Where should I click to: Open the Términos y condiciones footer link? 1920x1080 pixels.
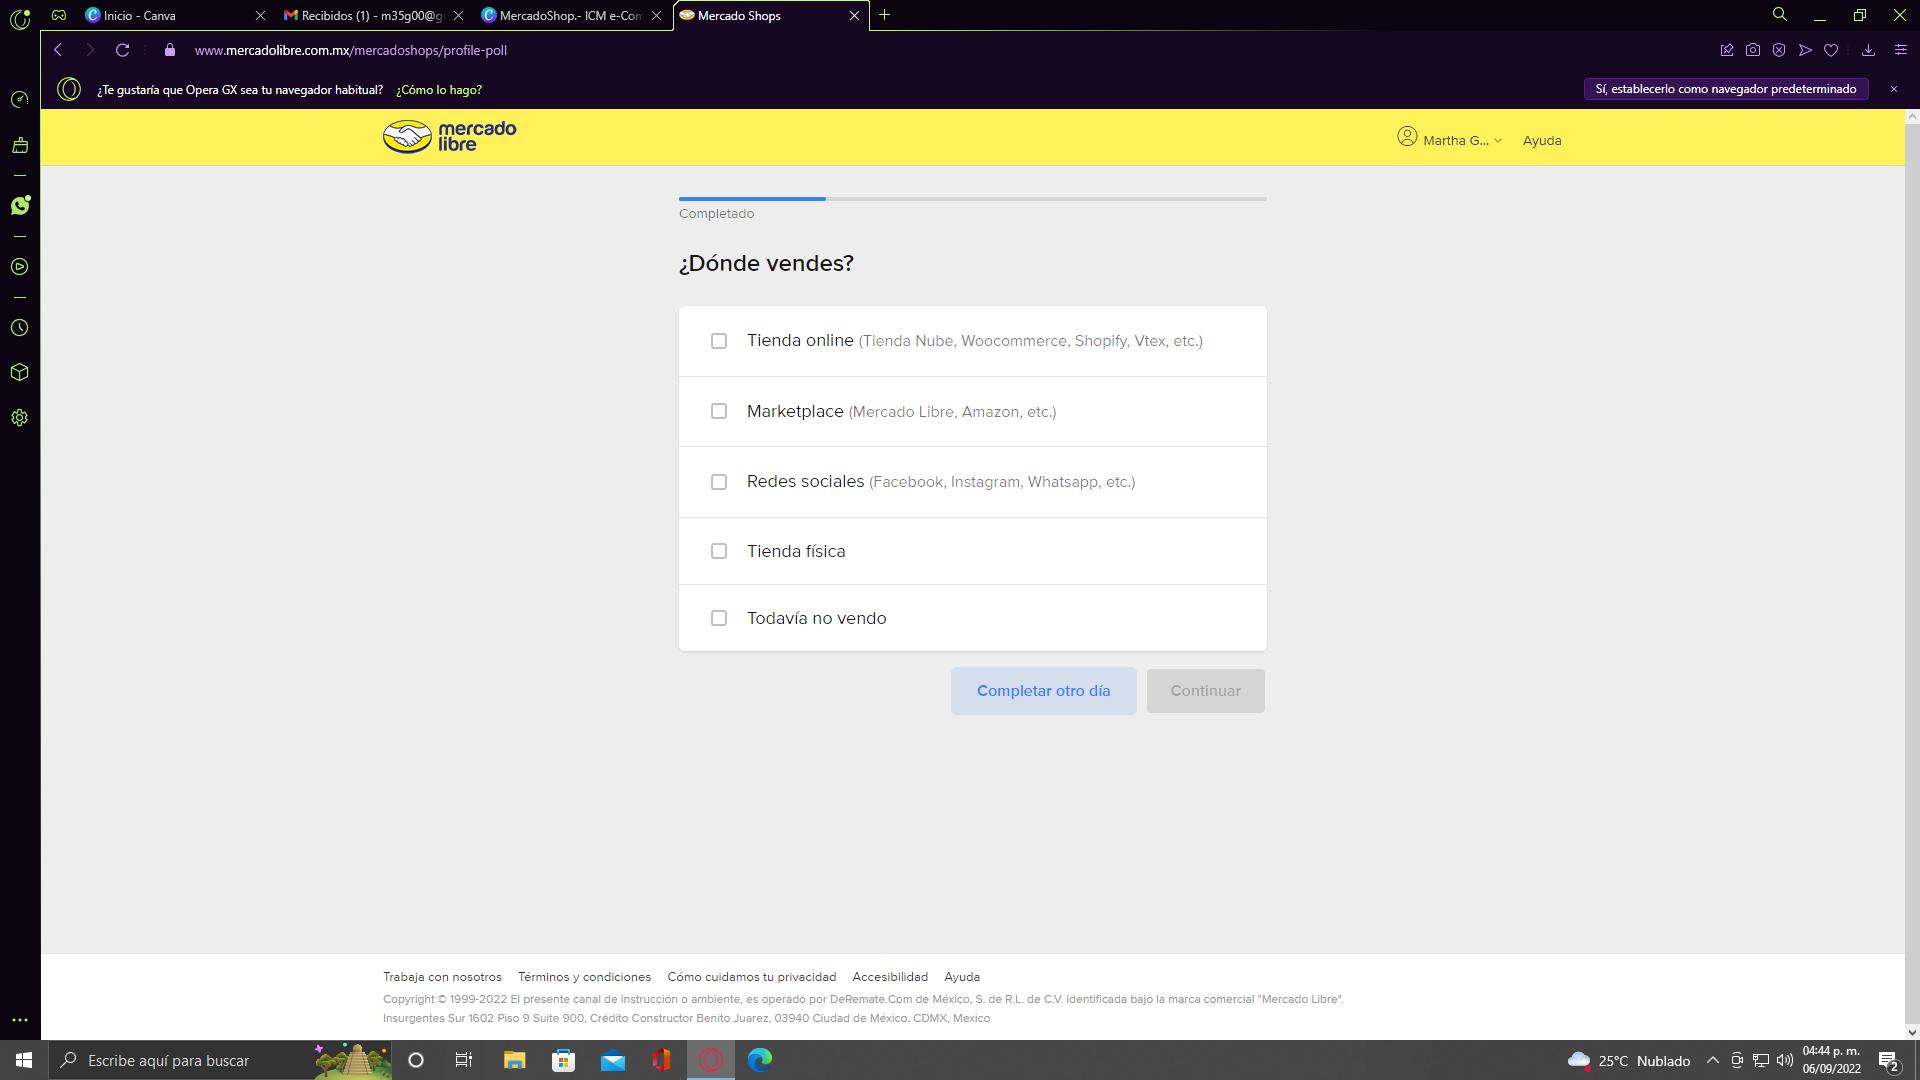click(x=584, y=977)
